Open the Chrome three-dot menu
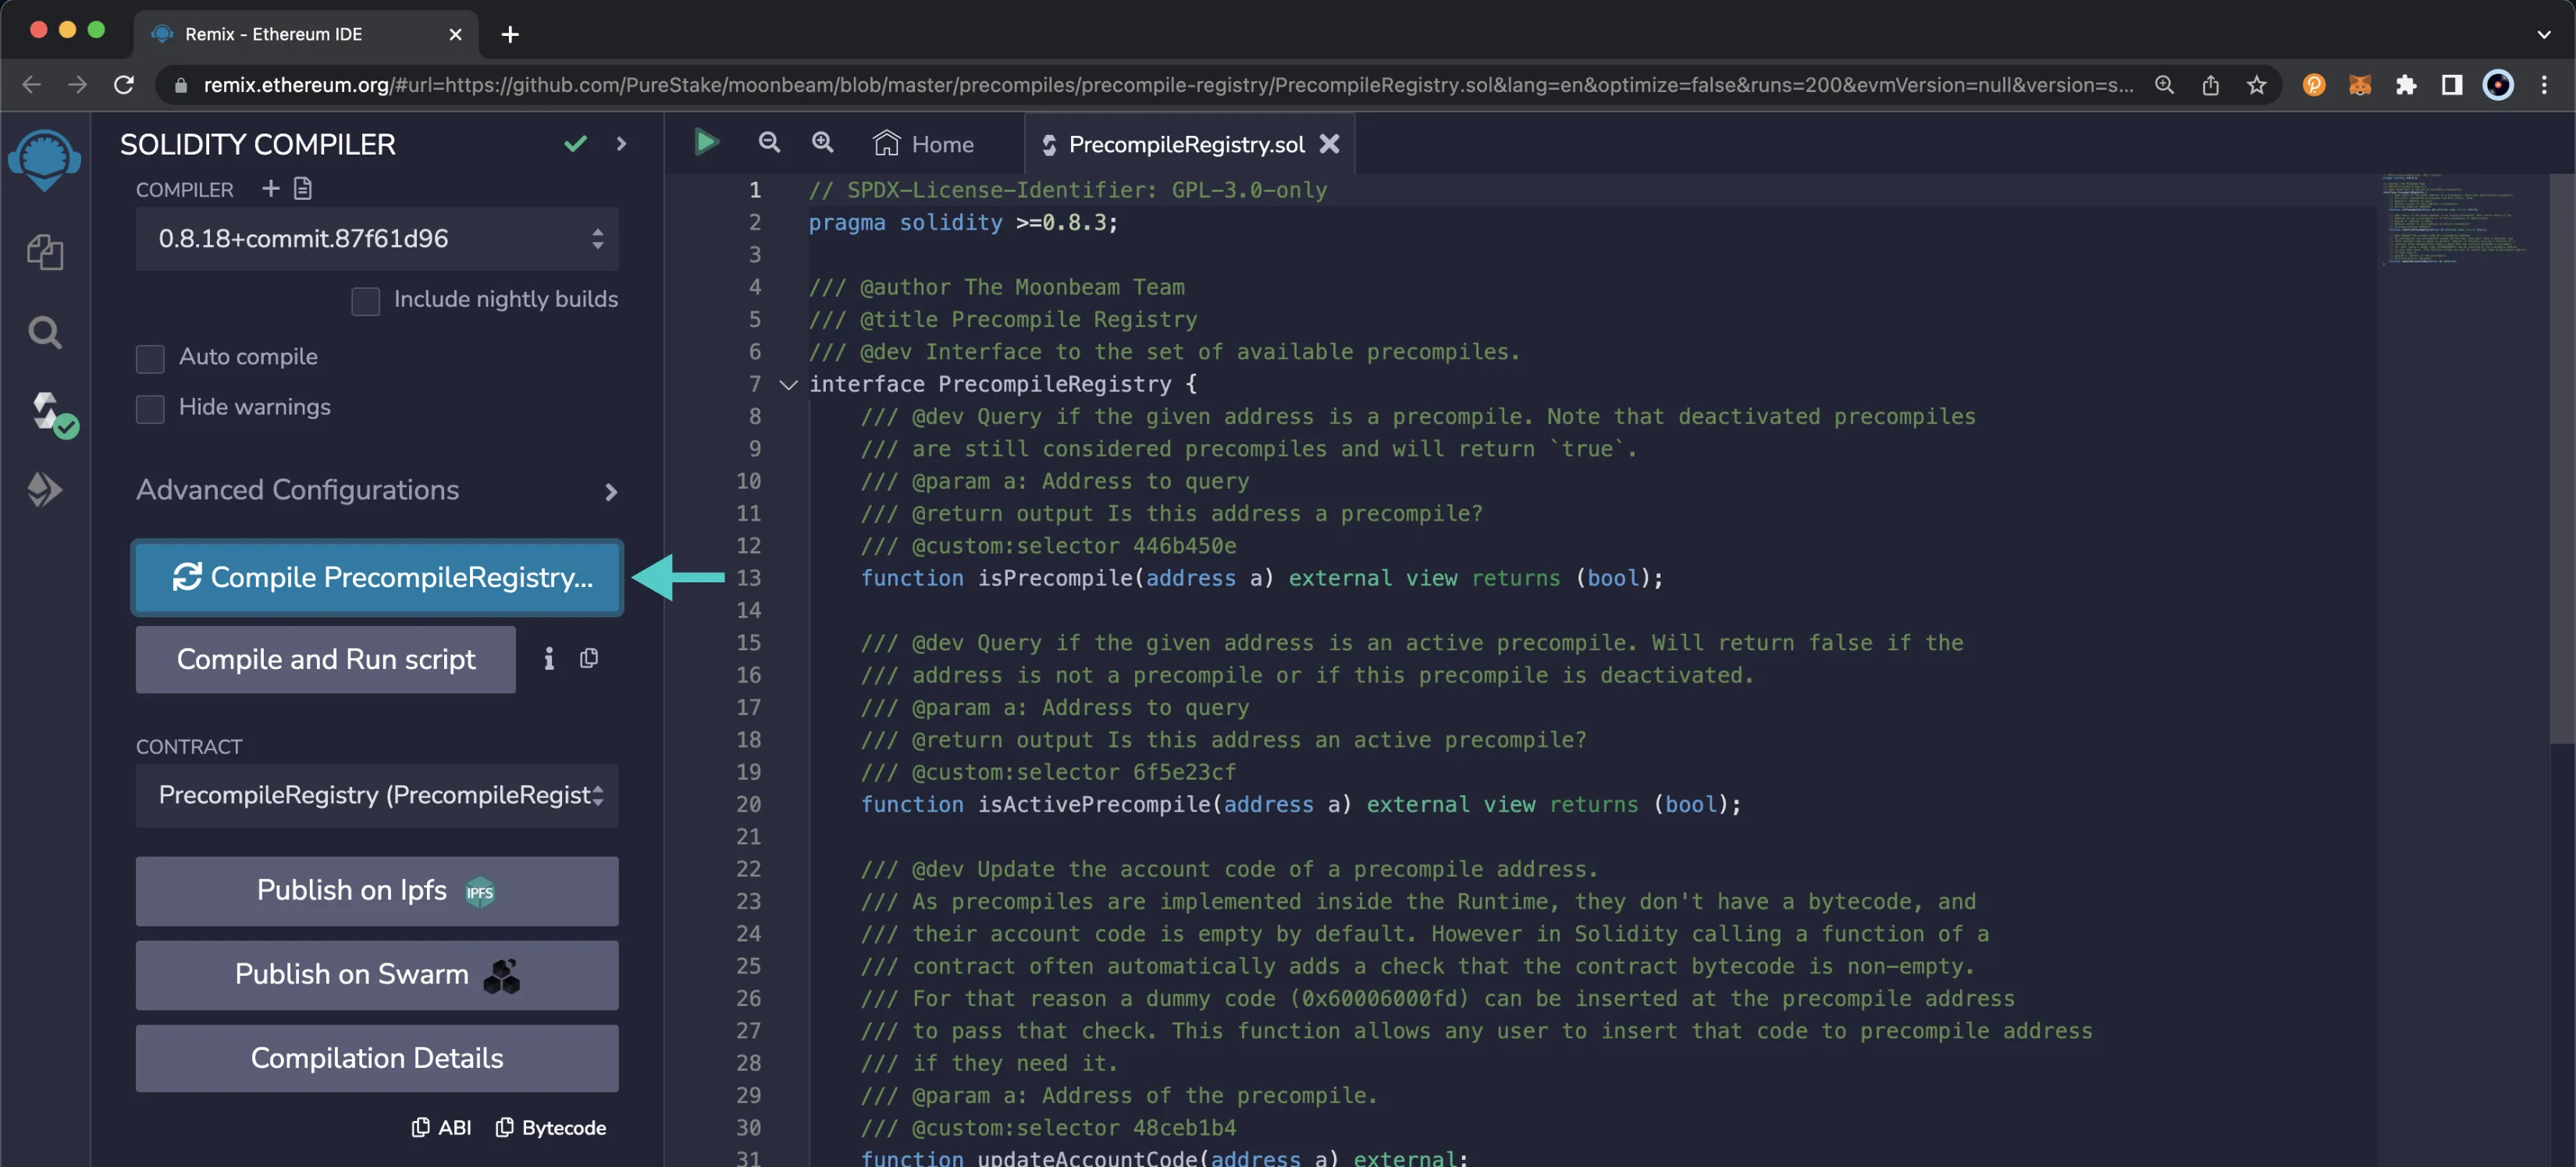 click(x=2544, y=85)
